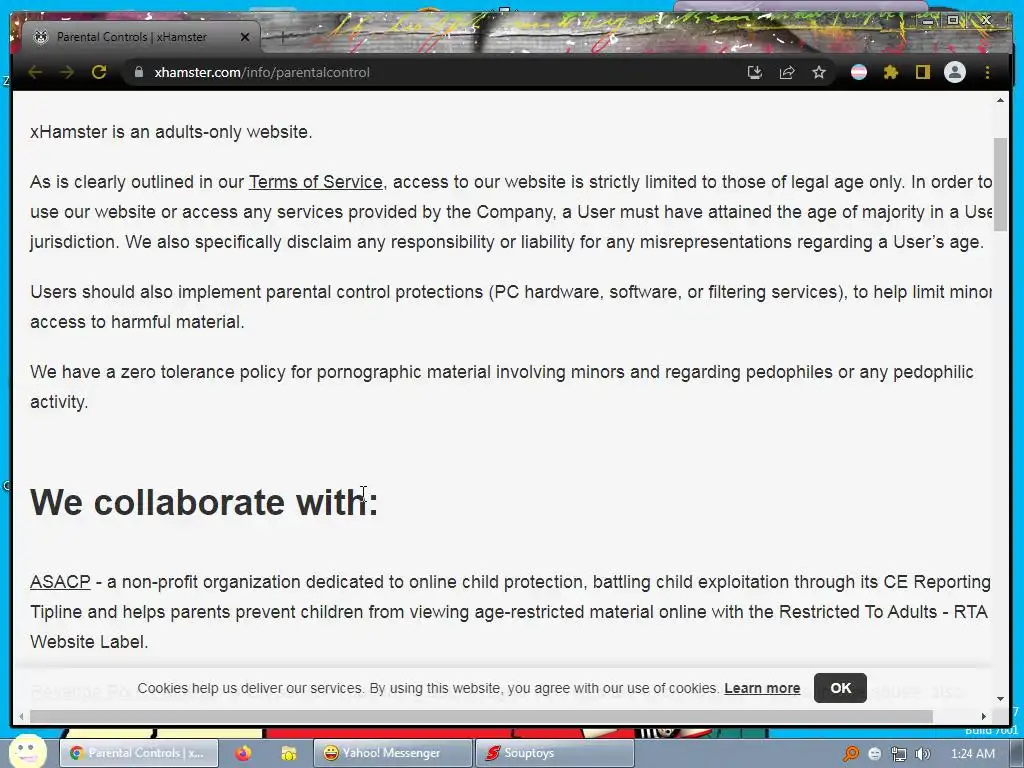Open a new tab with the plus button

coord(283,37)
